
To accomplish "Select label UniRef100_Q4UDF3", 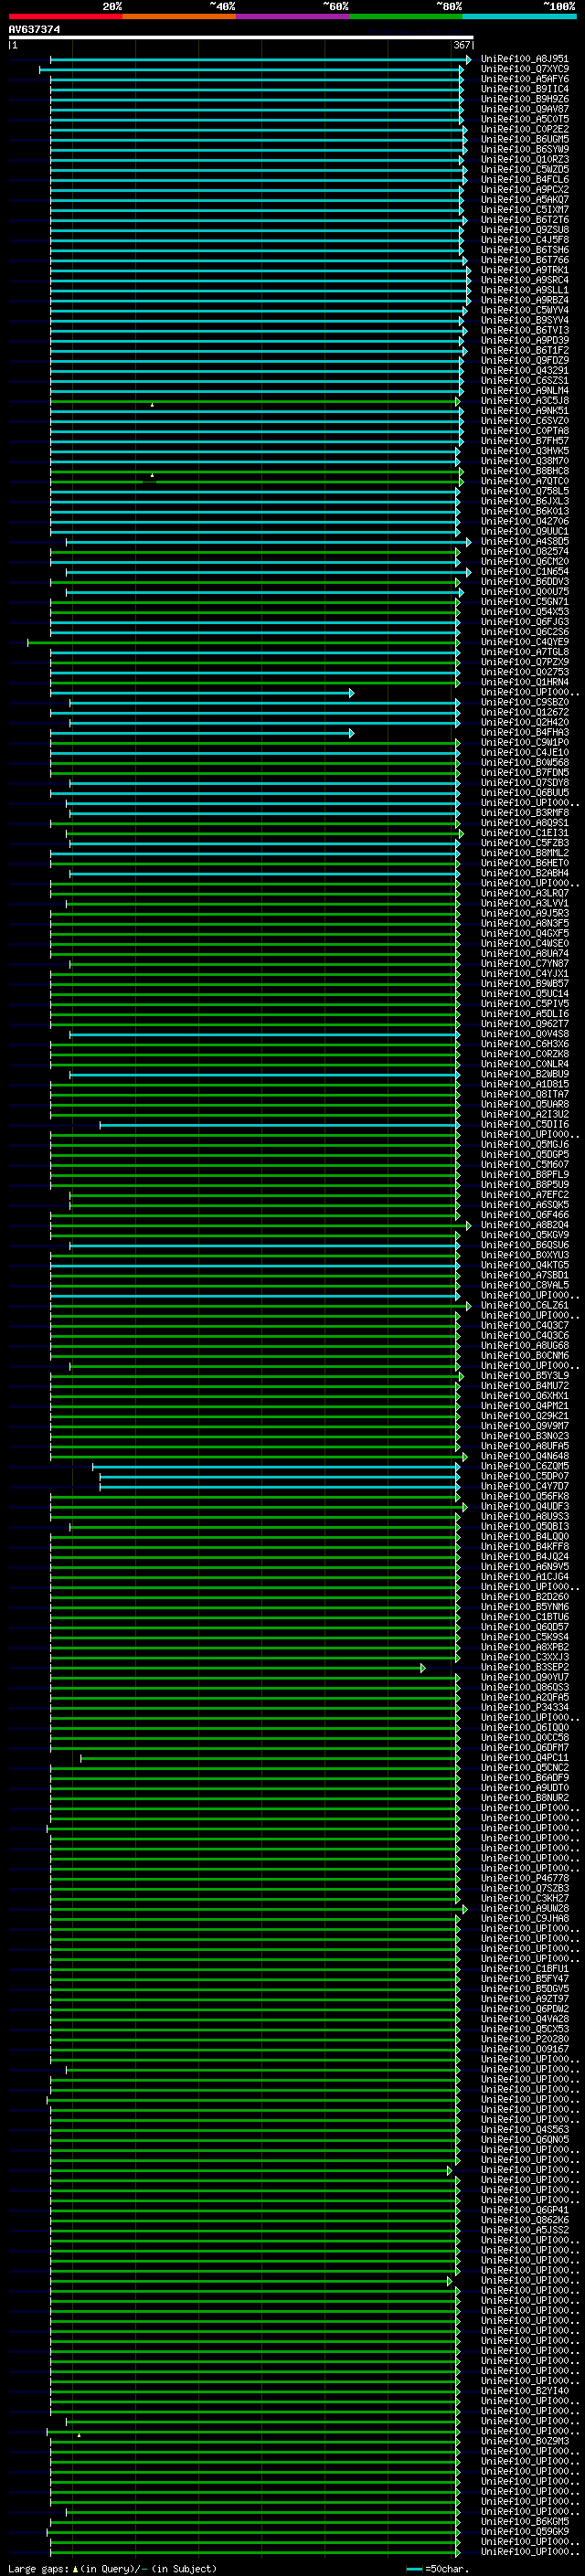I will (524, 1506).
